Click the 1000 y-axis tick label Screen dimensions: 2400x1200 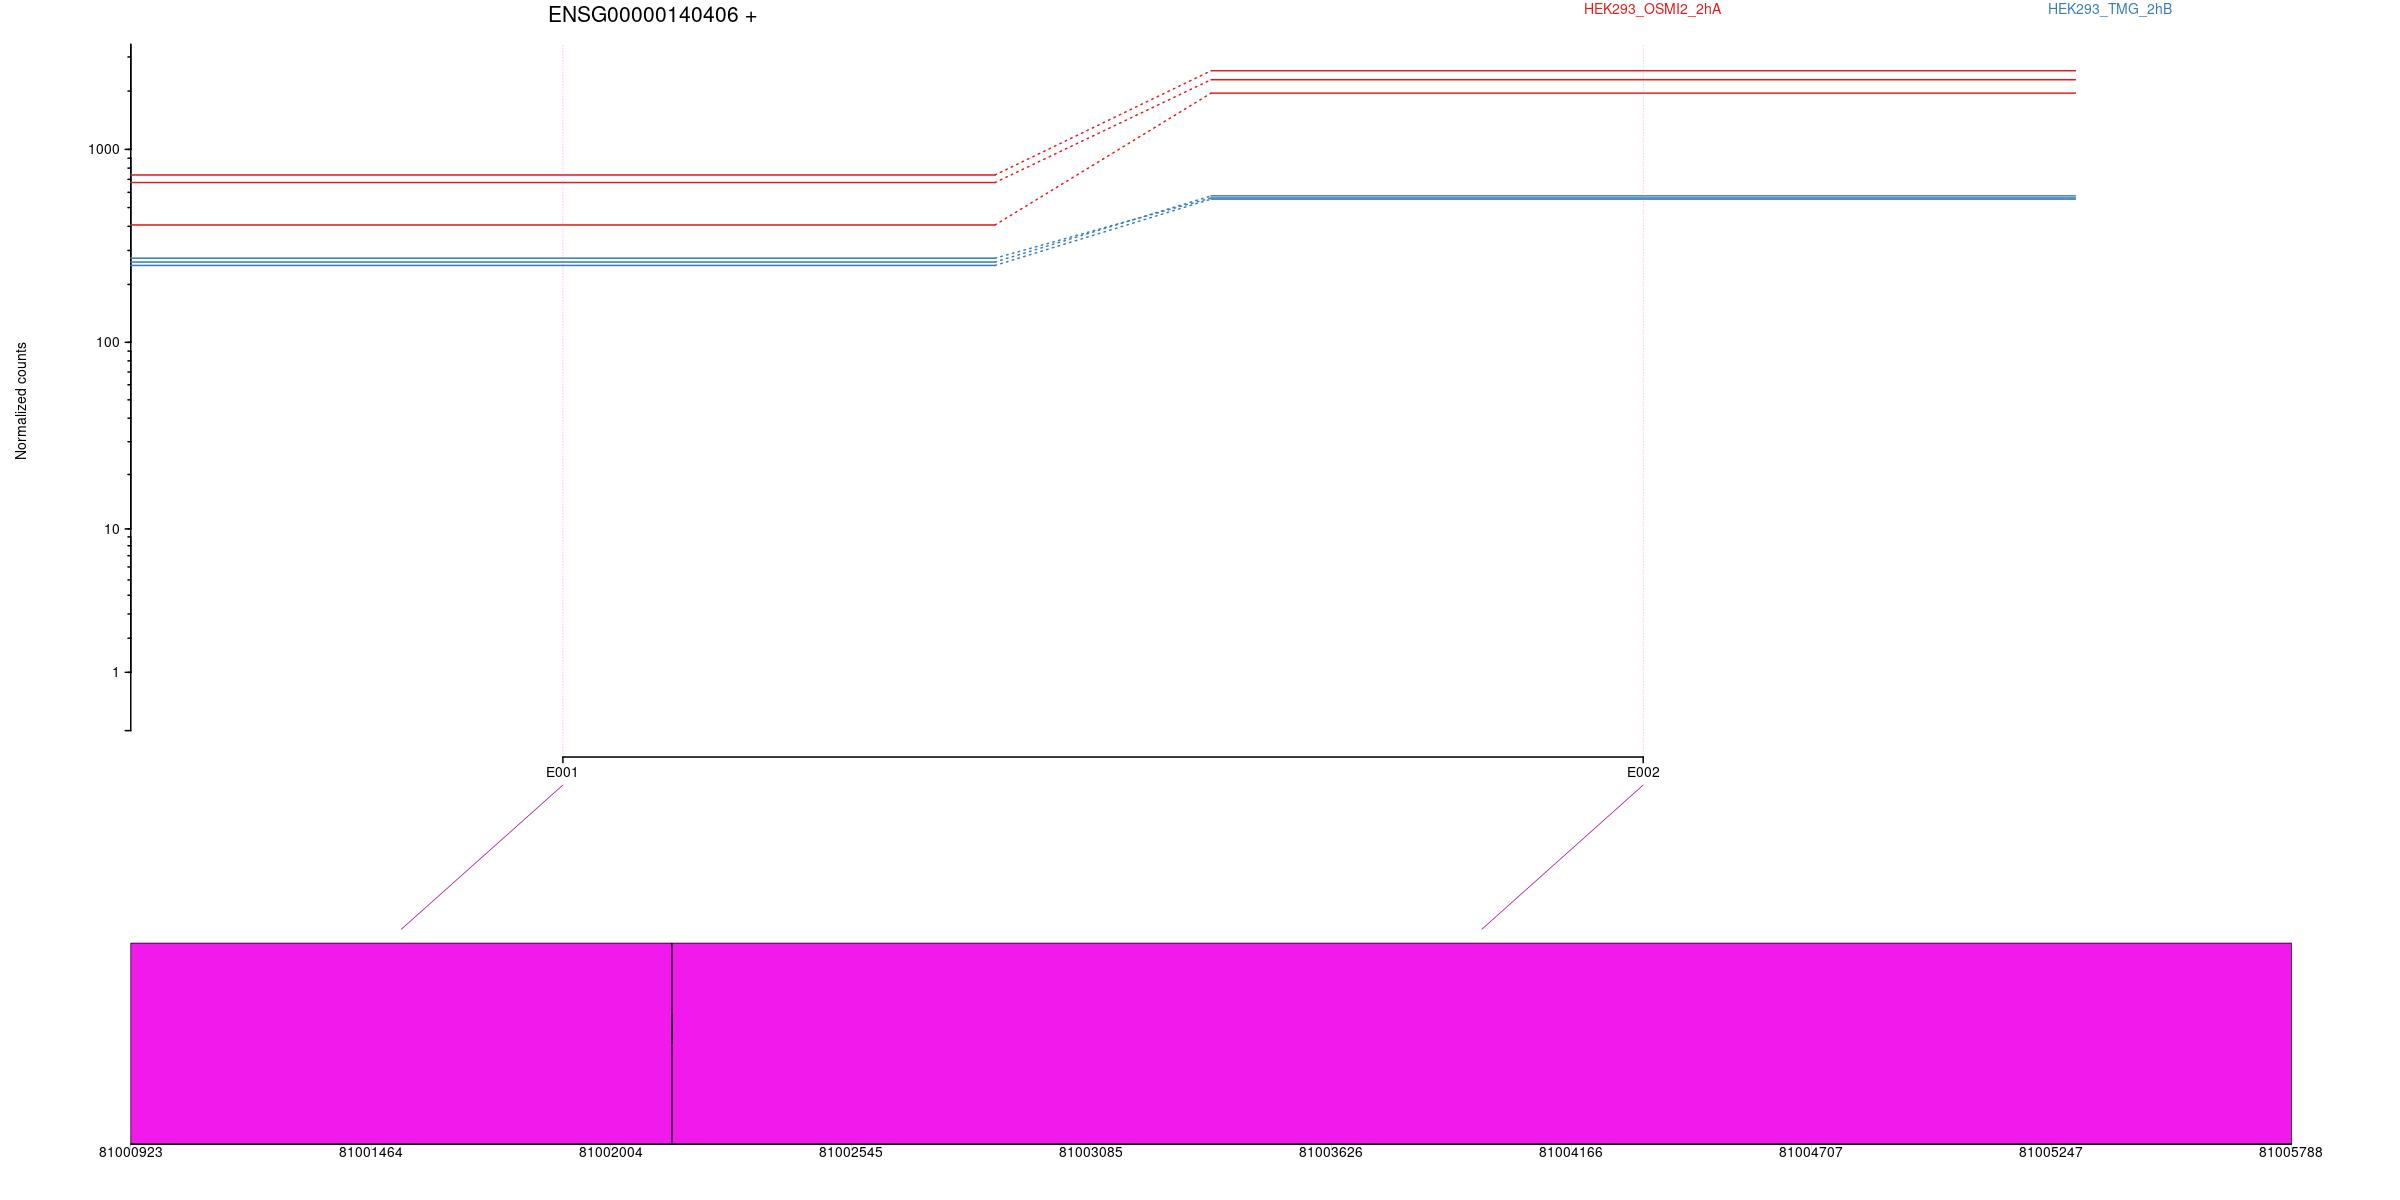click(104, 149)
